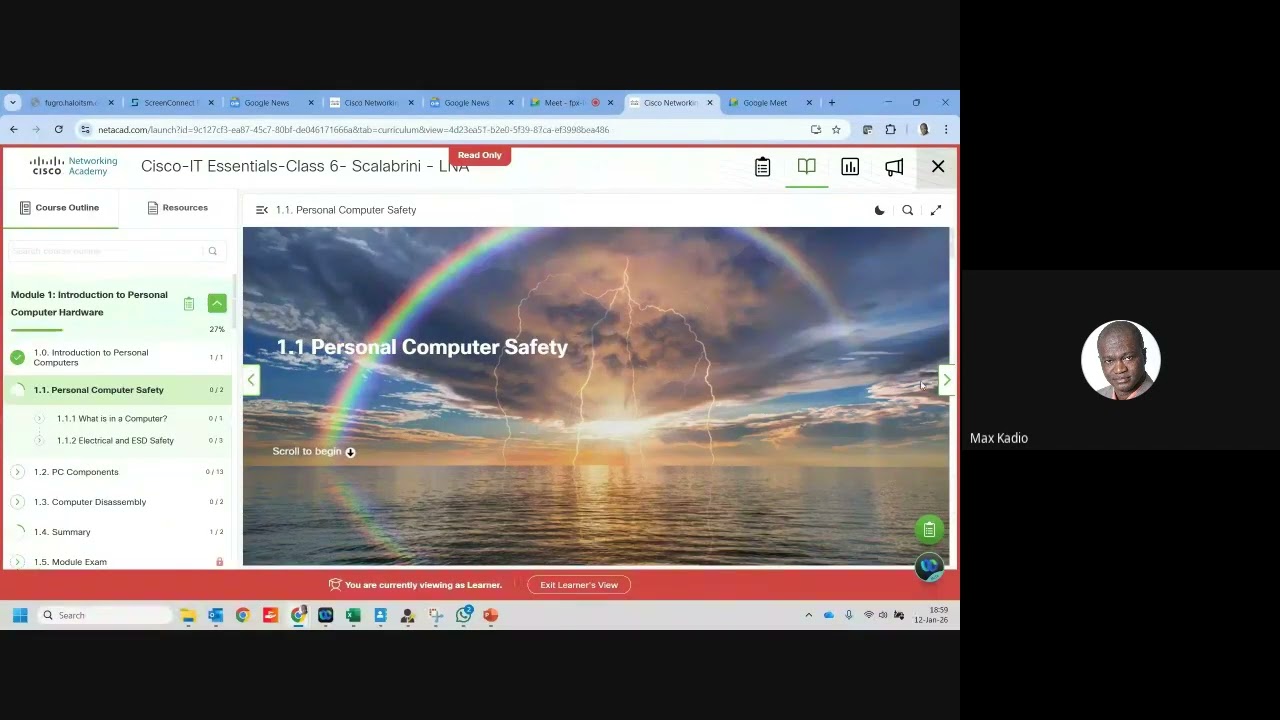1280x720 pixels.
Task: Open the browser extensions puzzle icon
Action: [x=890, y=130]
